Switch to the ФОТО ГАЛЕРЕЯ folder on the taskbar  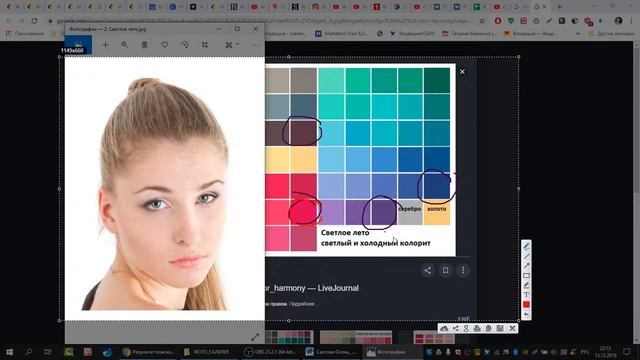pos(208,352)
